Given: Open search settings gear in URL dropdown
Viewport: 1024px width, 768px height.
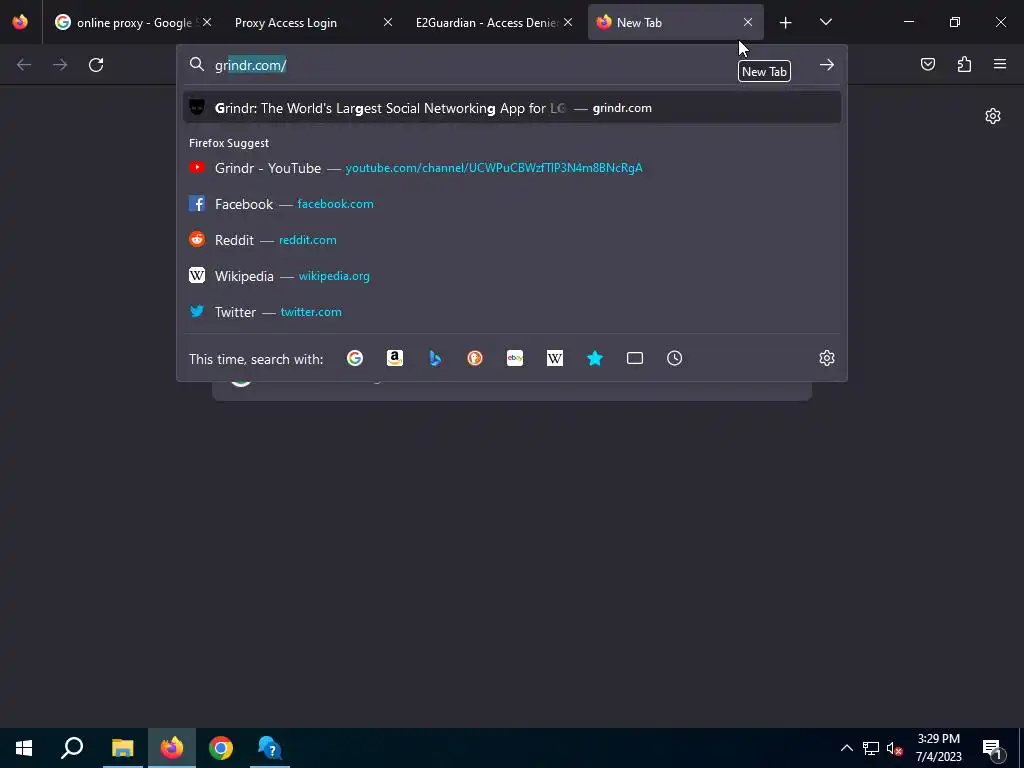Looking at the screenshot, I should (827, 358).
